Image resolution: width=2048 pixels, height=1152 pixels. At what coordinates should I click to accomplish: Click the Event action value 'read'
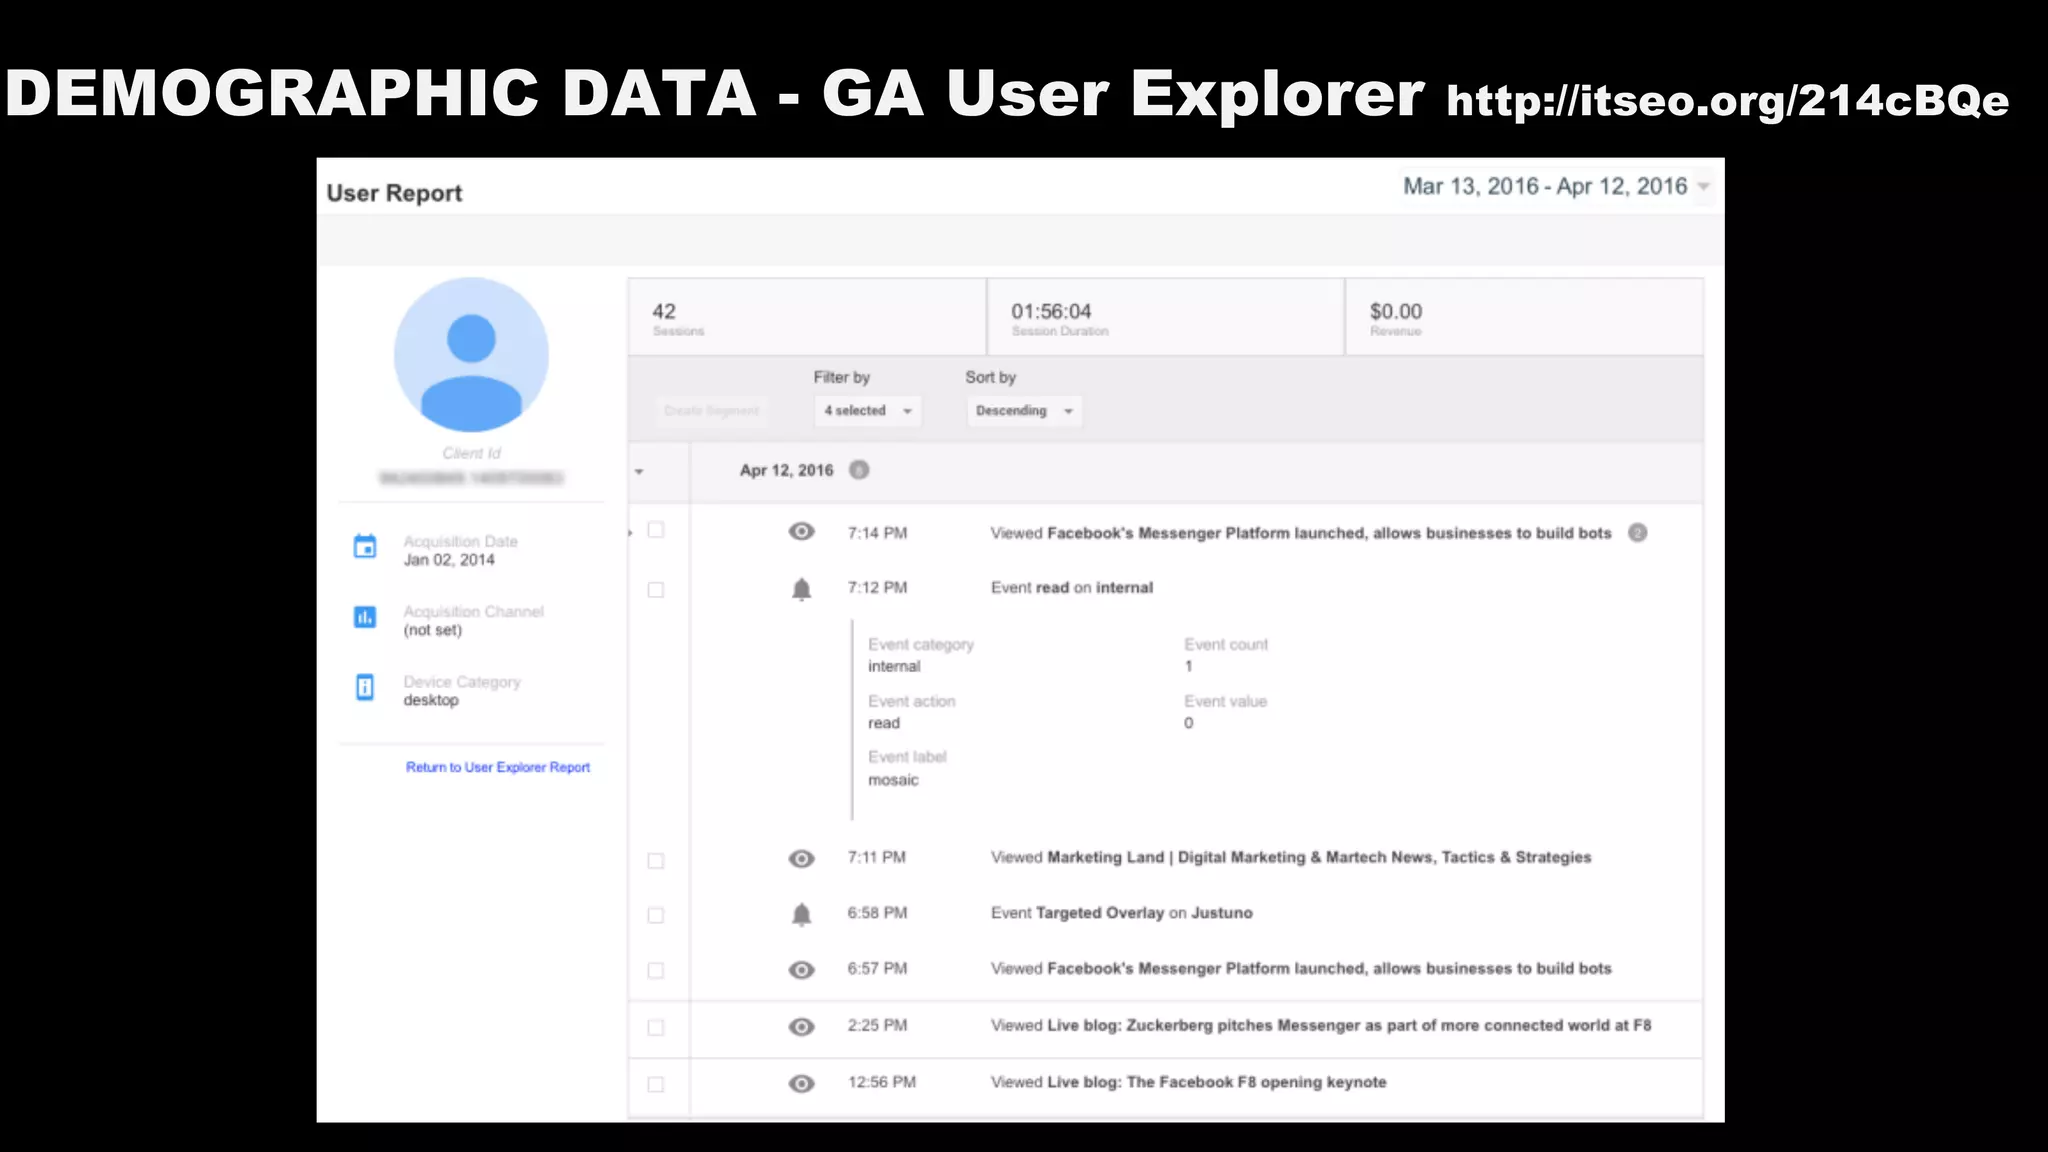coord(884,723)
